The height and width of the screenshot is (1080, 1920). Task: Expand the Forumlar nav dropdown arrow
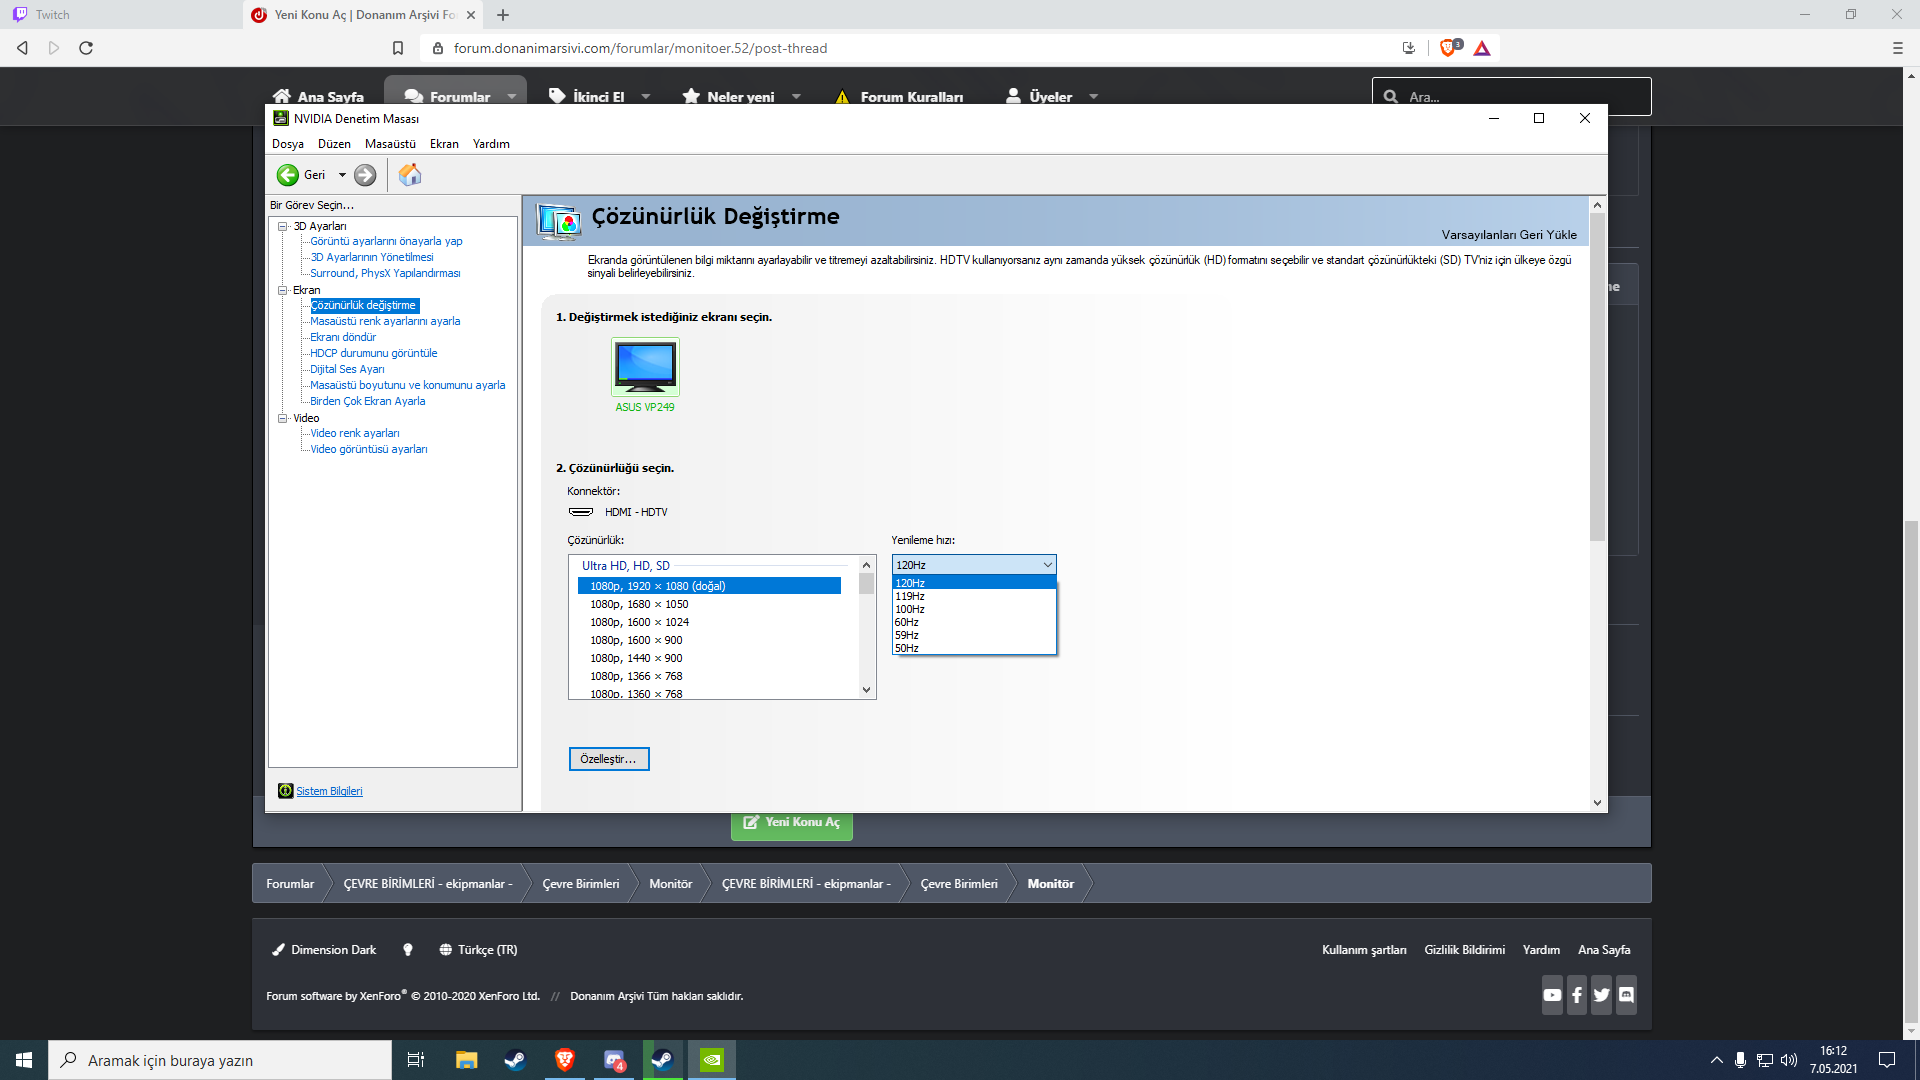pos(512,97)
